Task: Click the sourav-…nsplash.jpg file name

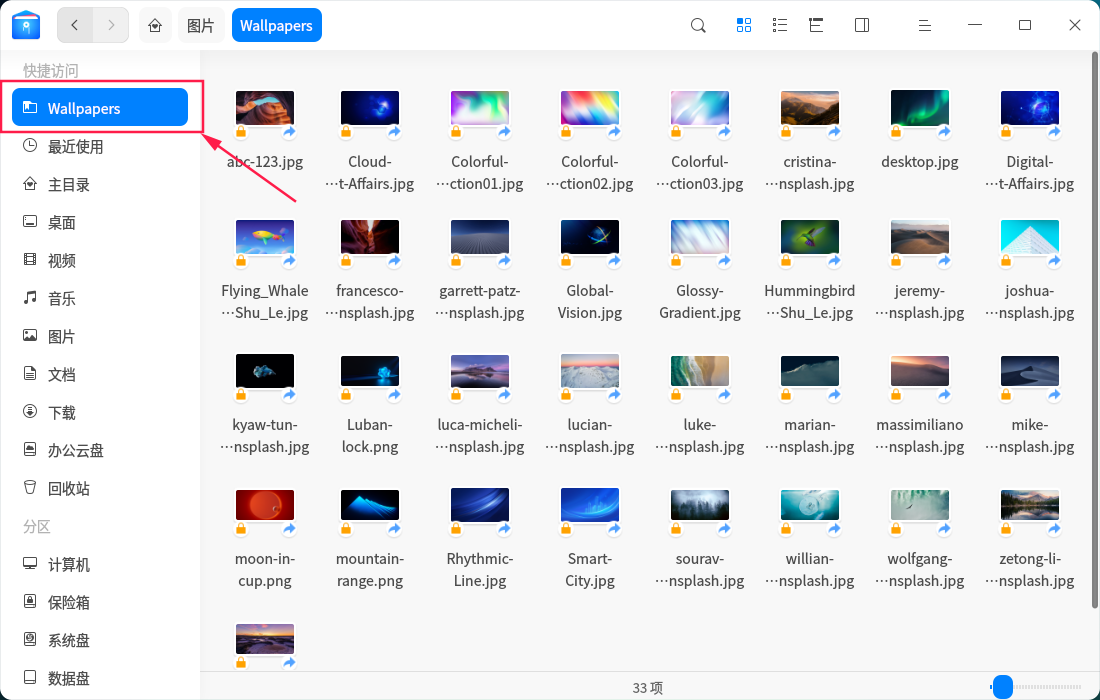Action: [700, 570]
